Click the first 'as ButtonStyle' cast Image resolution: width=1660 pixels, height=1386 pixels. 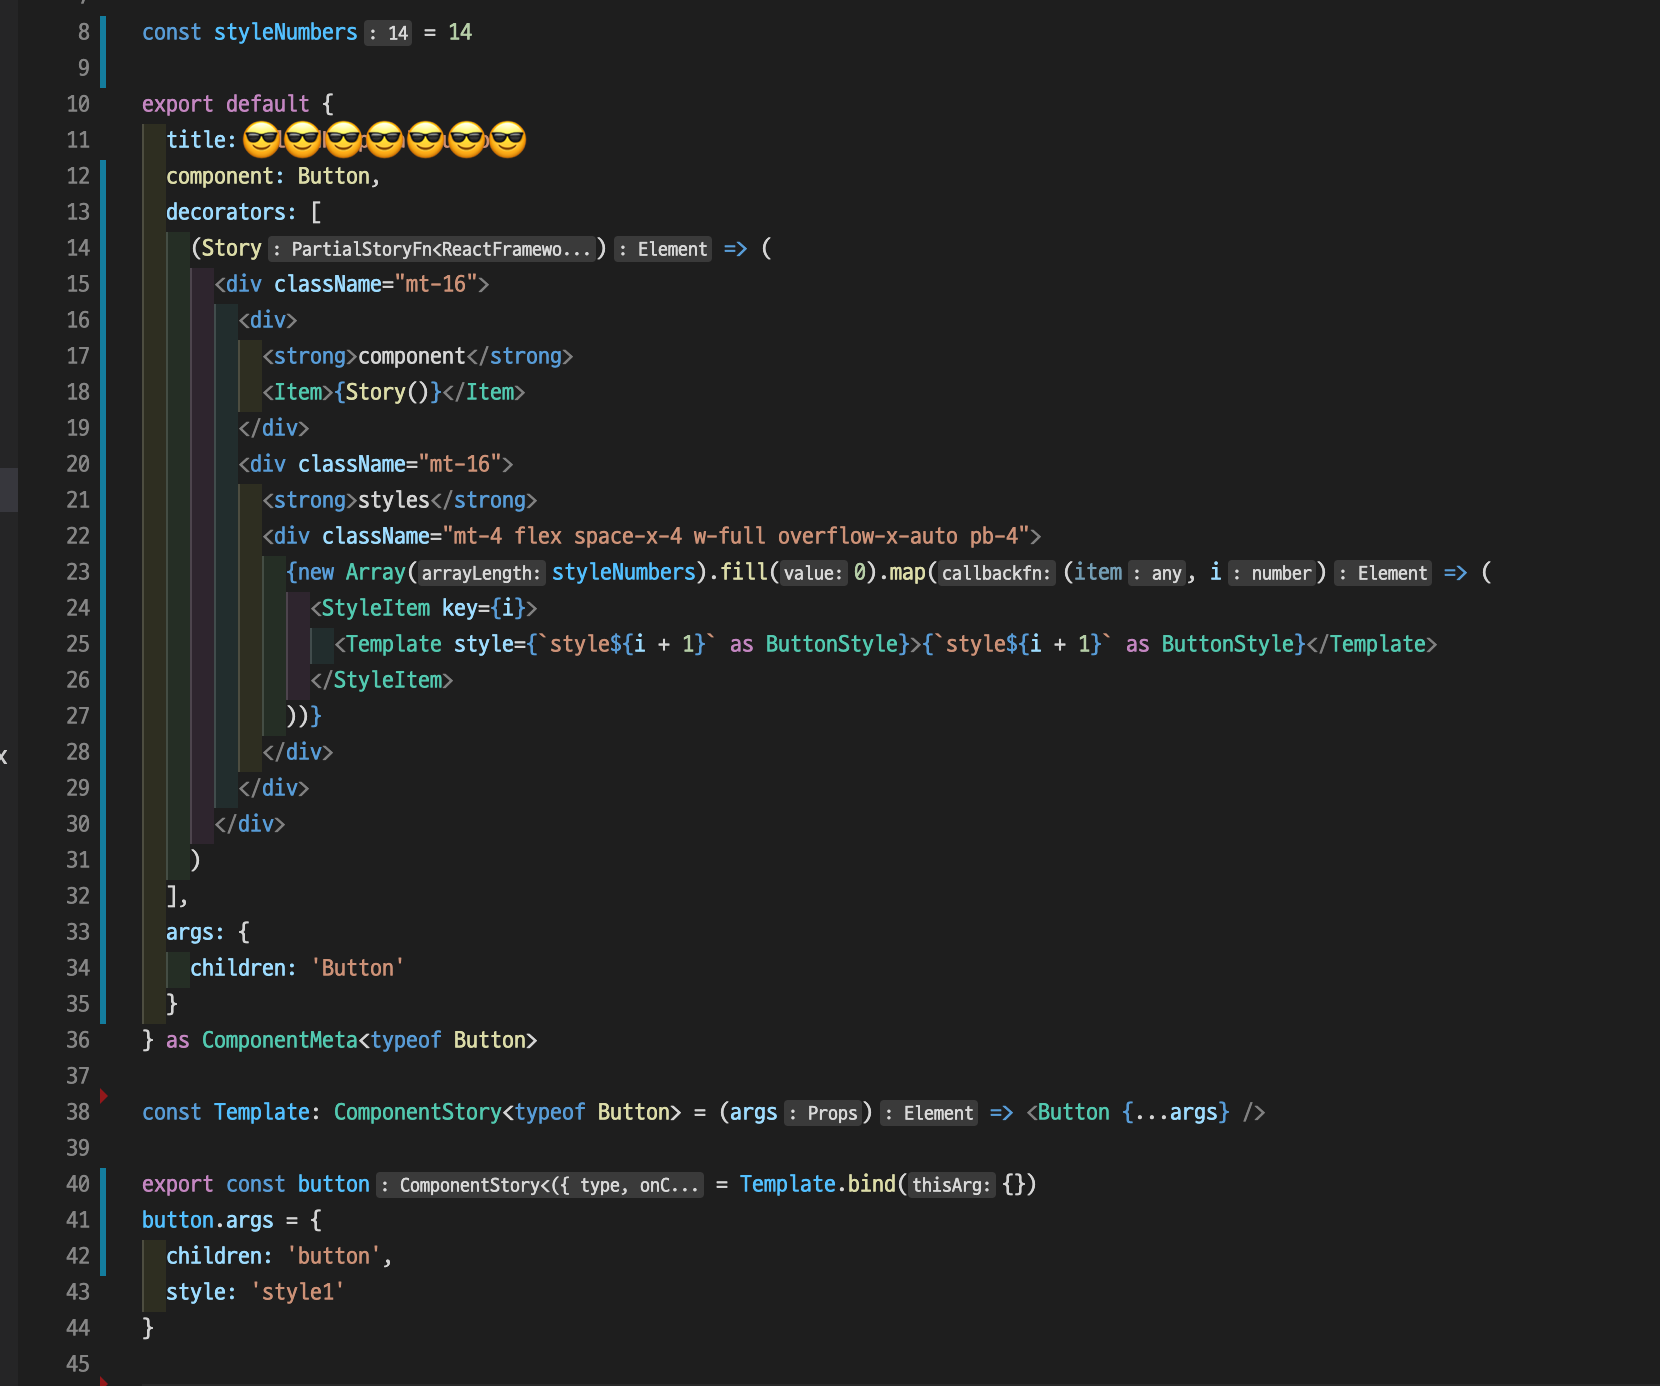[814, 644]
